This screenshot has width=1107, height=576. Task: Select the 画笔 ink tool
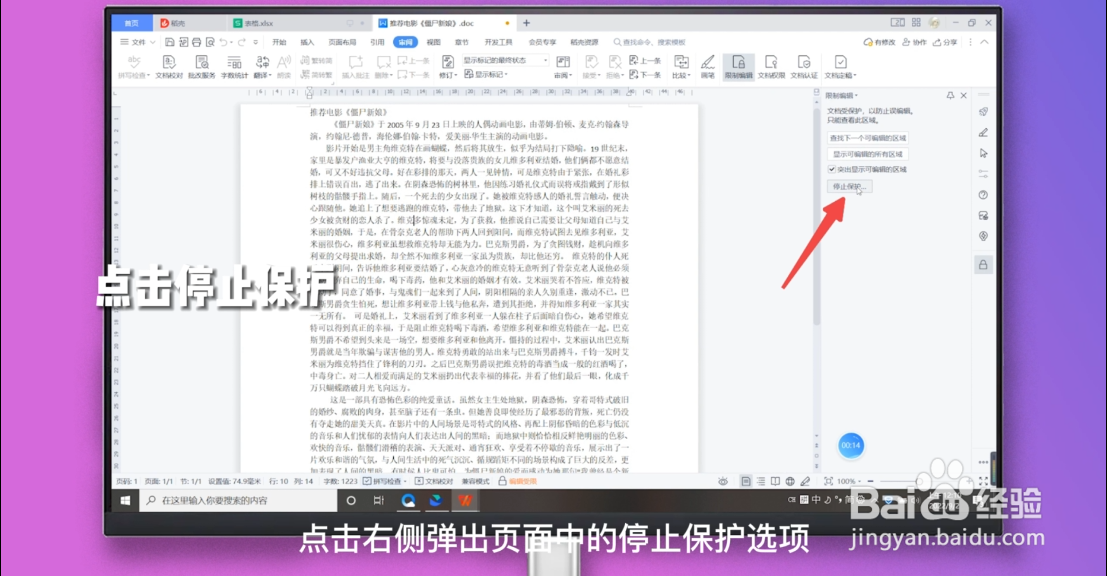[707, 67]
